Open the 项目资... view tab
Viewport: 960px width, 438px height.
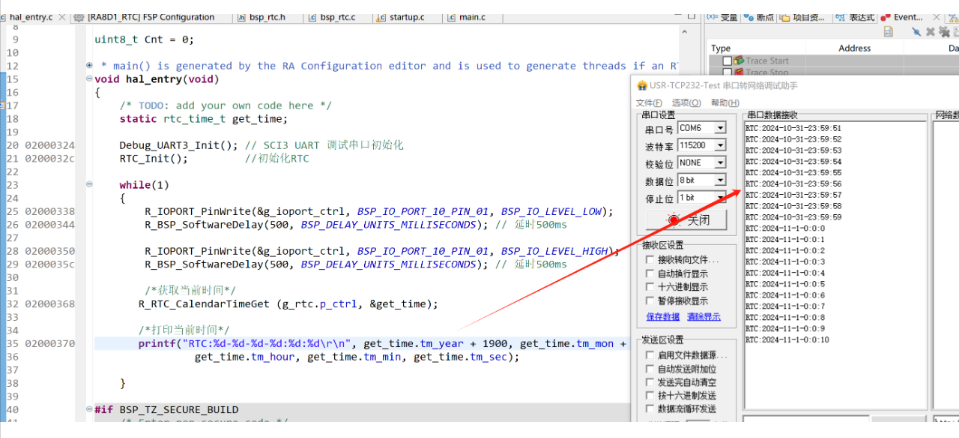click(x=803, y=17)
